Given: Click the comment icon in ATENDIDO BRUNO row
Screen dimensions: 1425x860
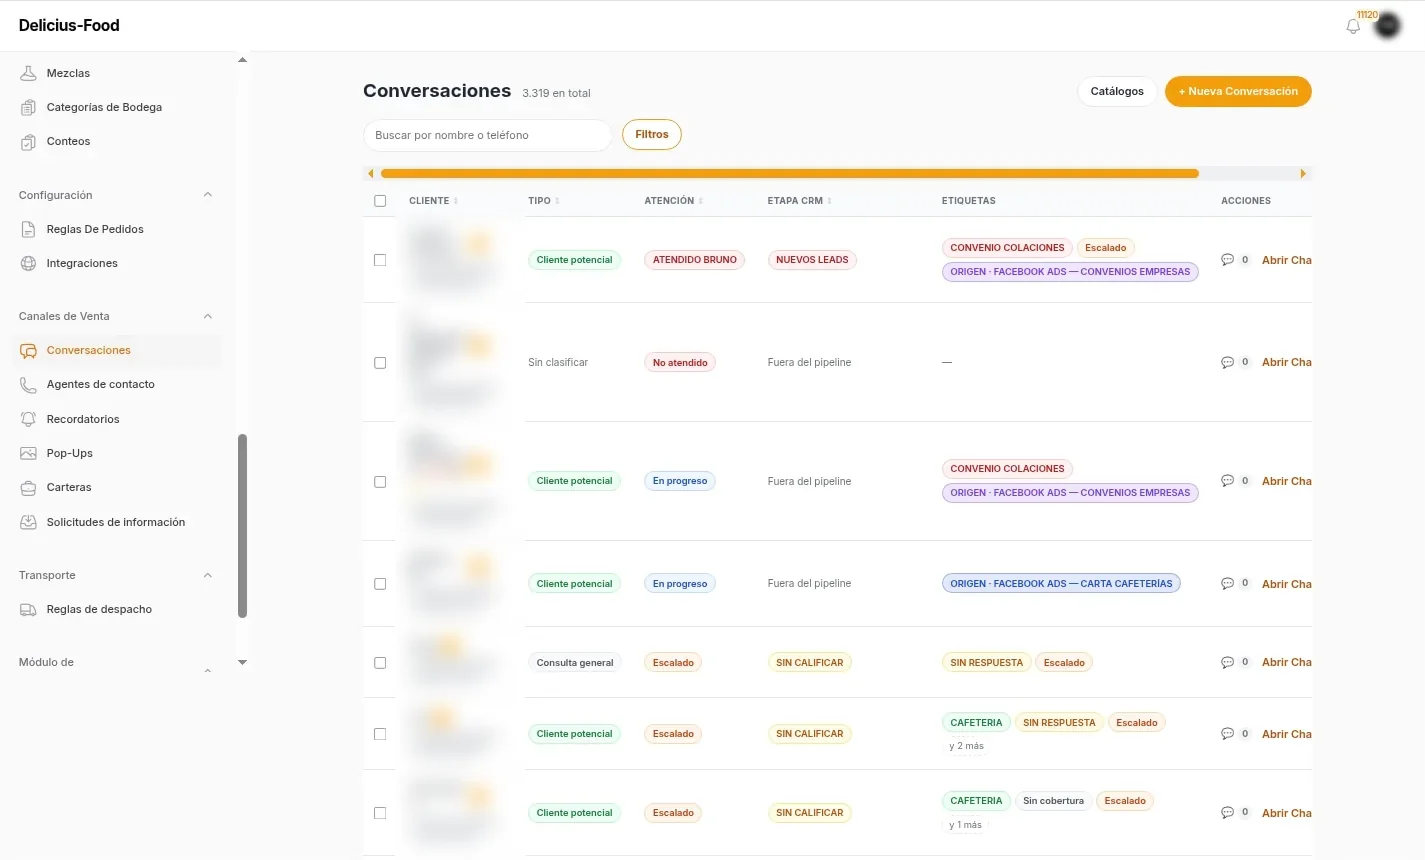Looking at the screenshot, I should [1227, 260].
